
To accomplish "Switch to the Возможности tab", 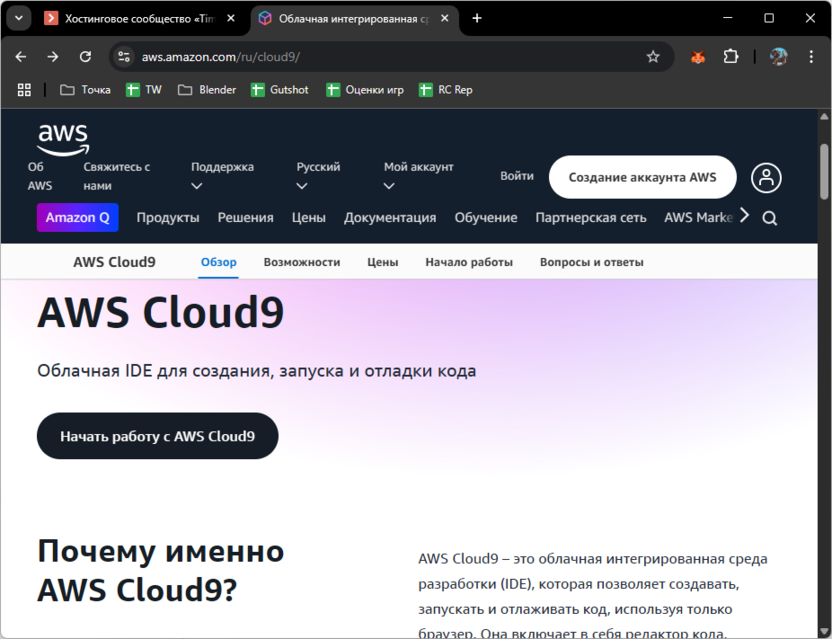I will [302, 262].
